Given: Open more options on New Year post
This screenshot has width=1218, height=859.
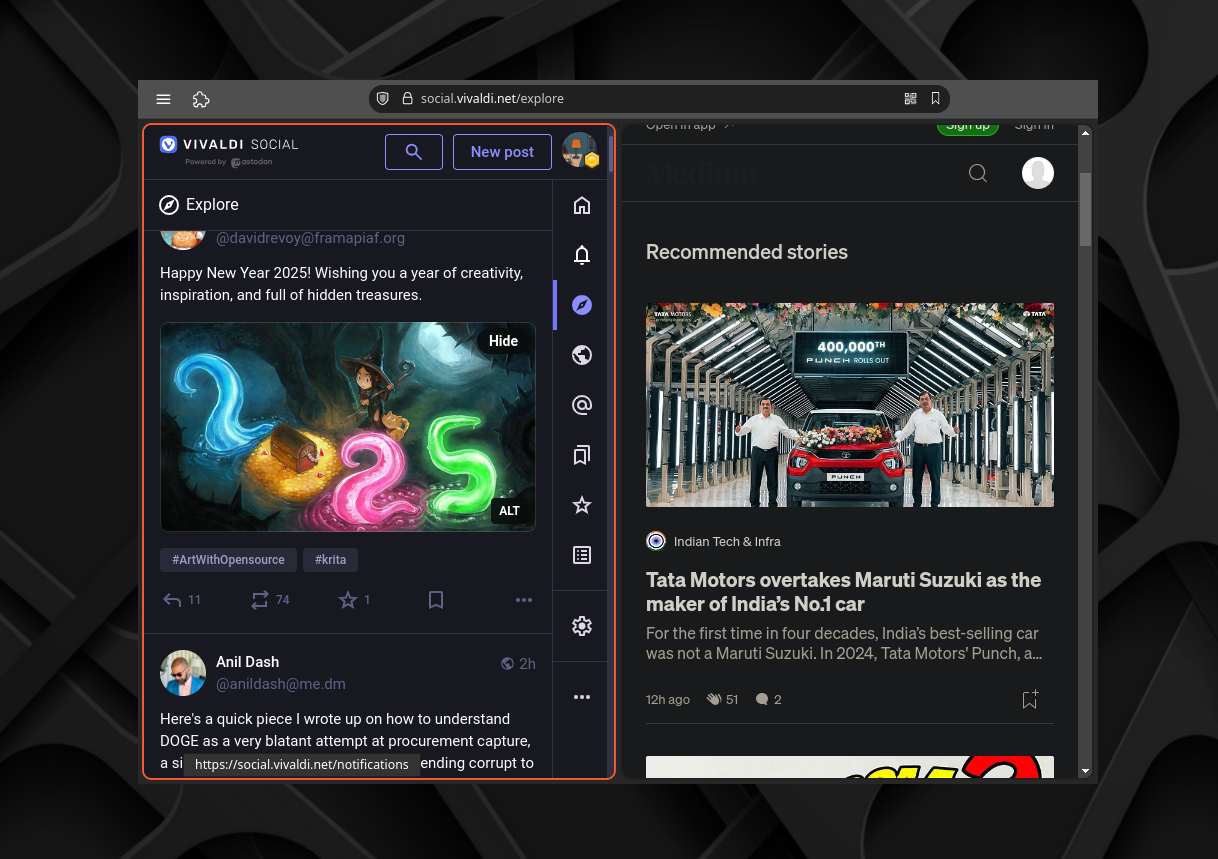Looking at the screenshot, I should tap(524, 600).
